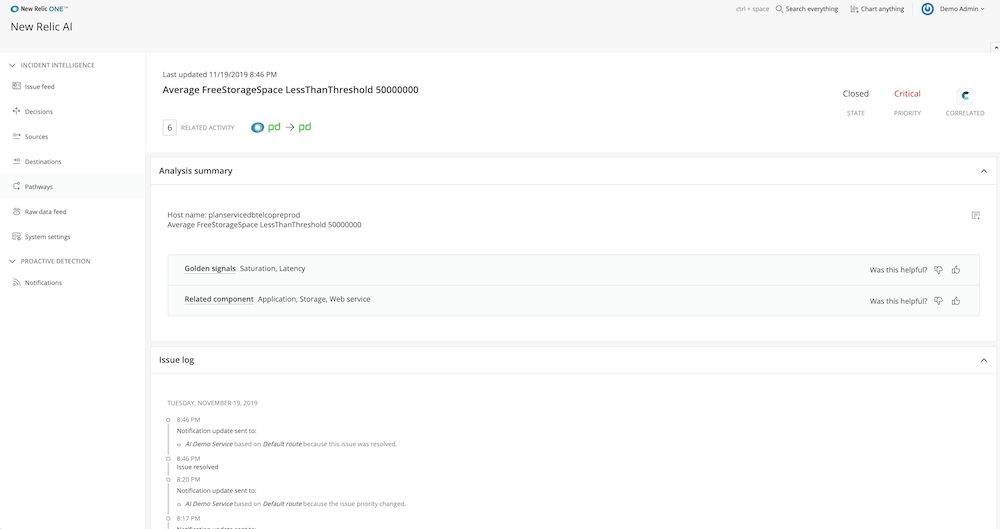Click the top-right collapse arrow
The image size is (1000, 529).
(995, 47)
